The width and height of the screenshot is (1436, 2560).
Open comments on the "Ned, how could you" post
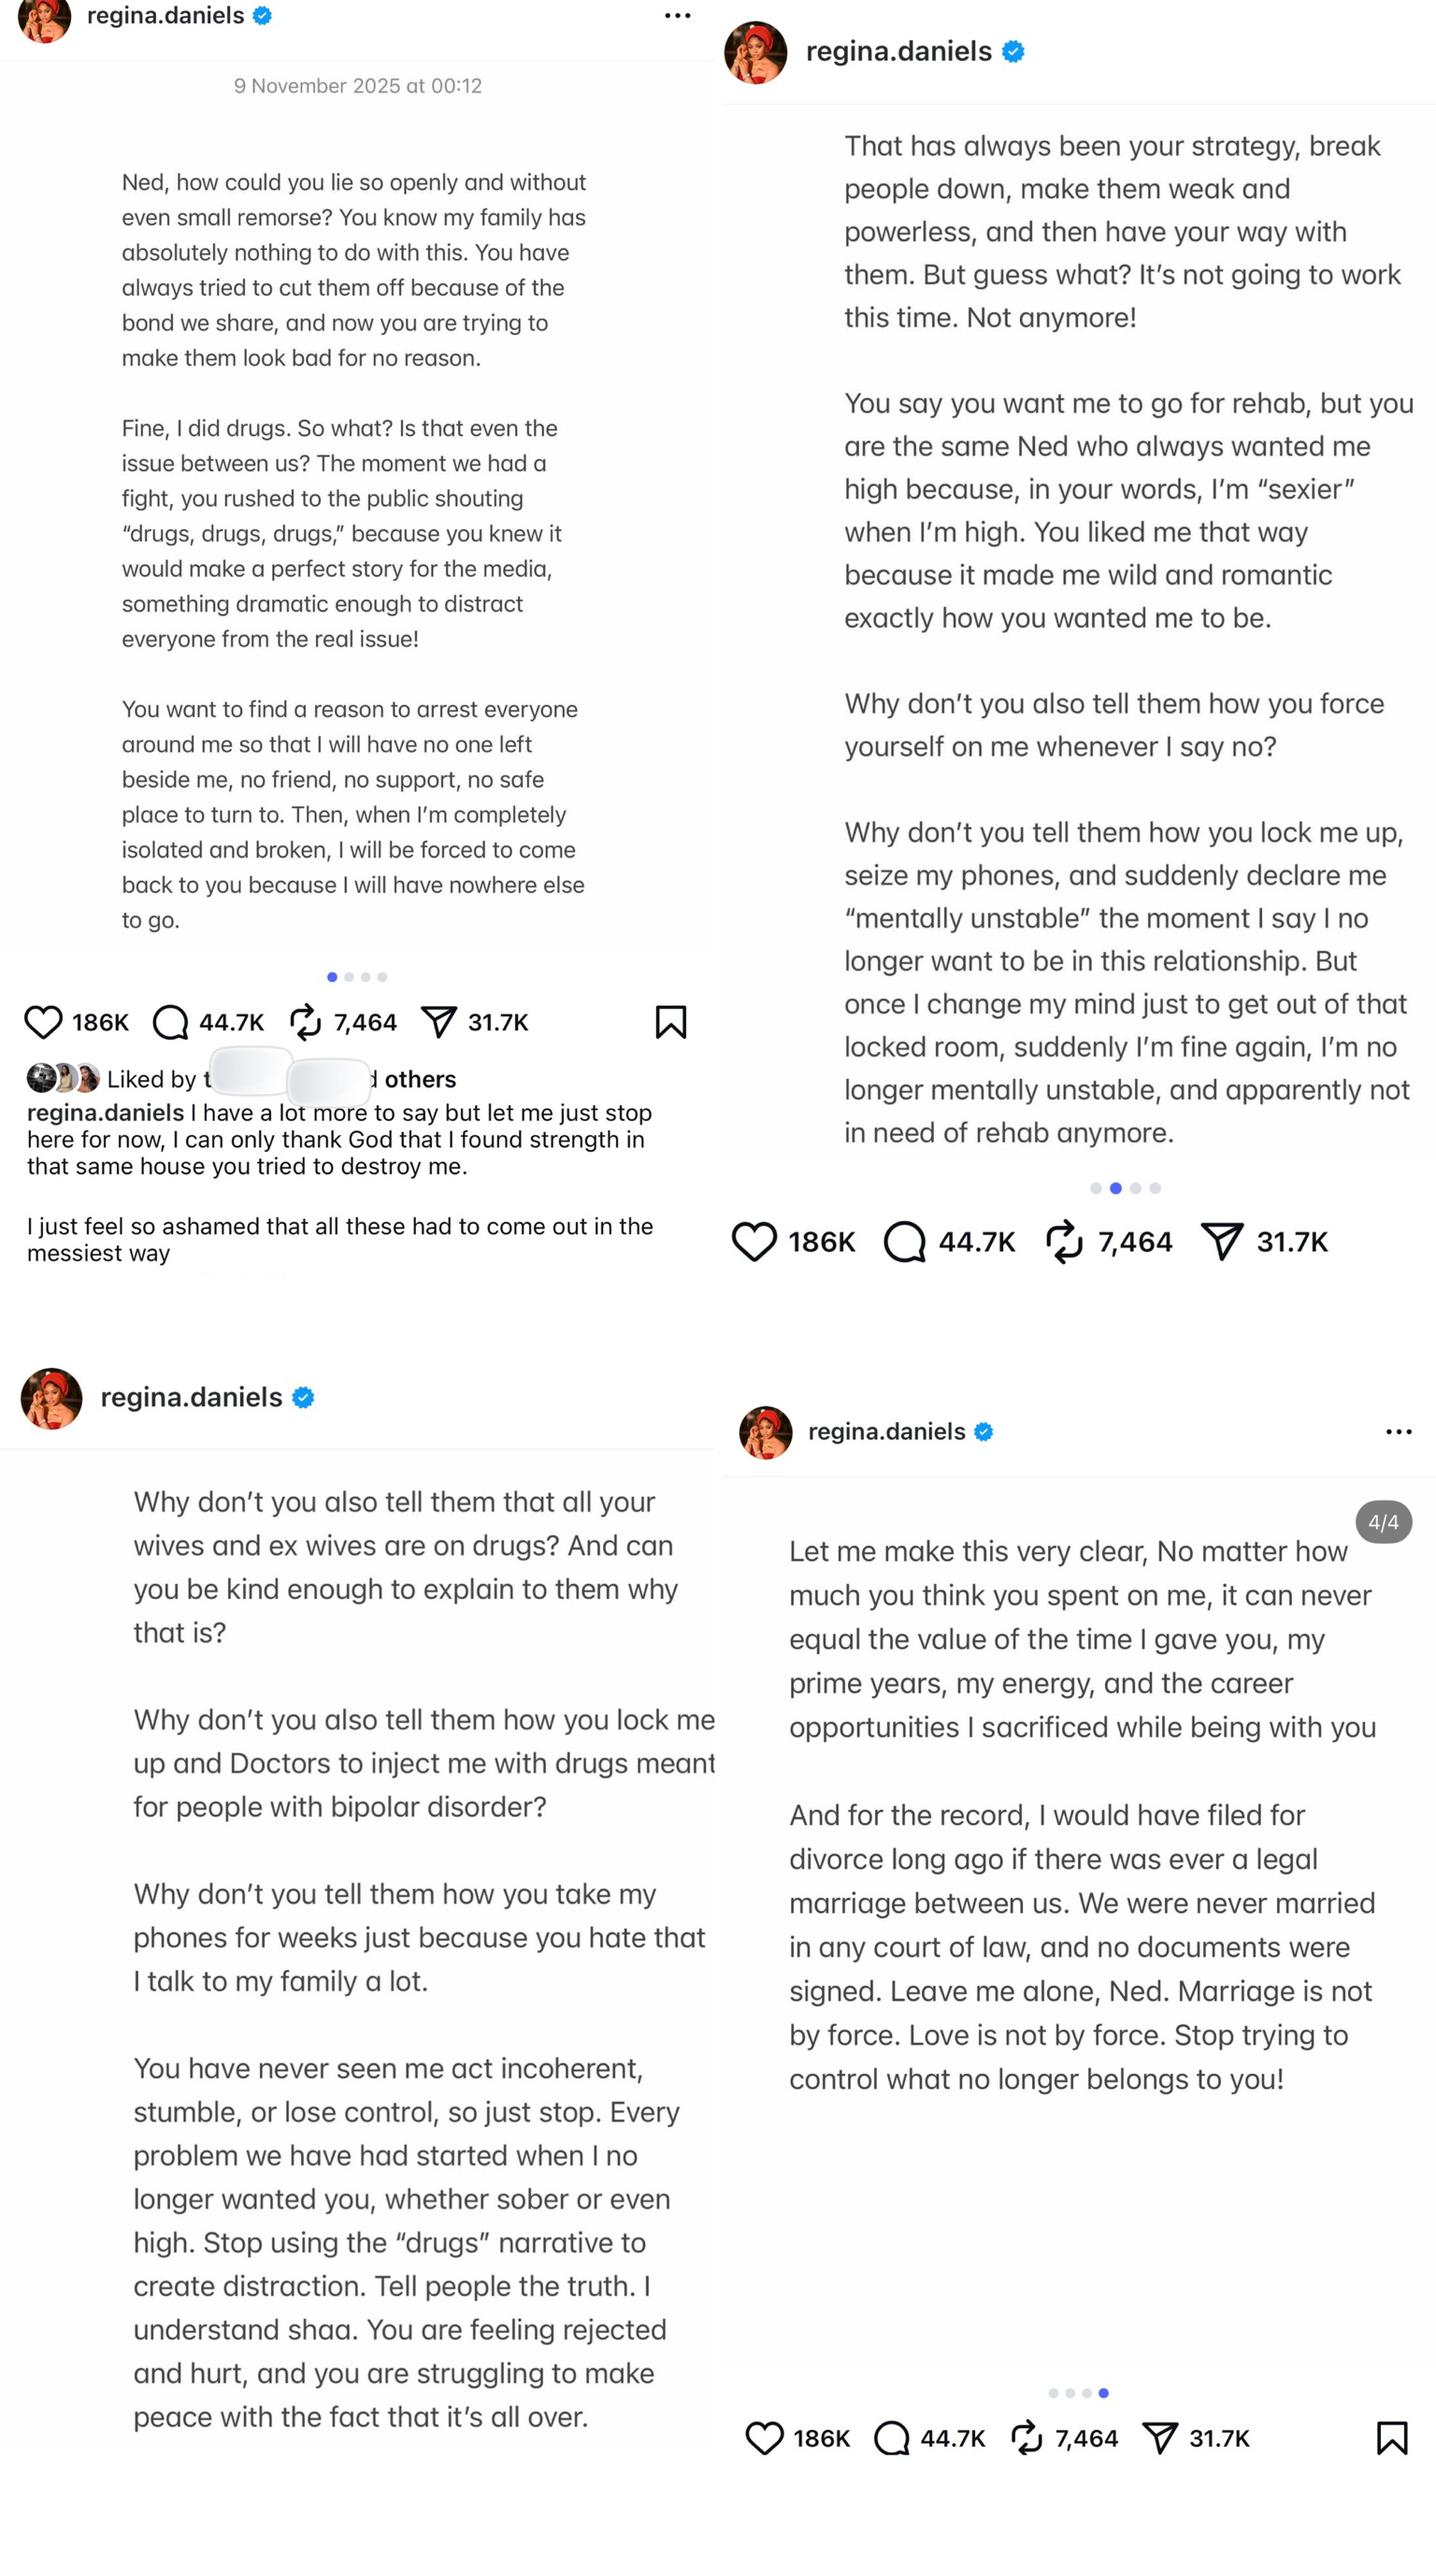pos(170,1022)
